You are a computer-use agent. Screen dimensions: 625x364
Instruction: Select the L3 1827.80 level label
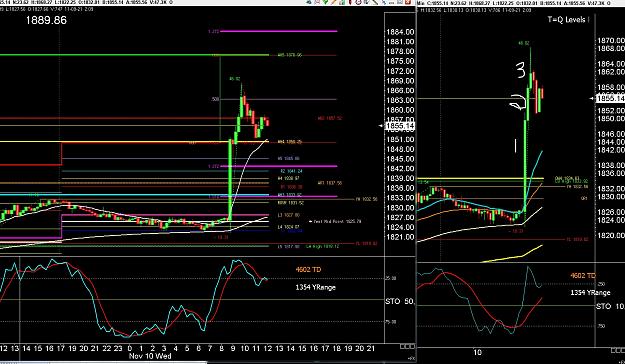[289, 215]
